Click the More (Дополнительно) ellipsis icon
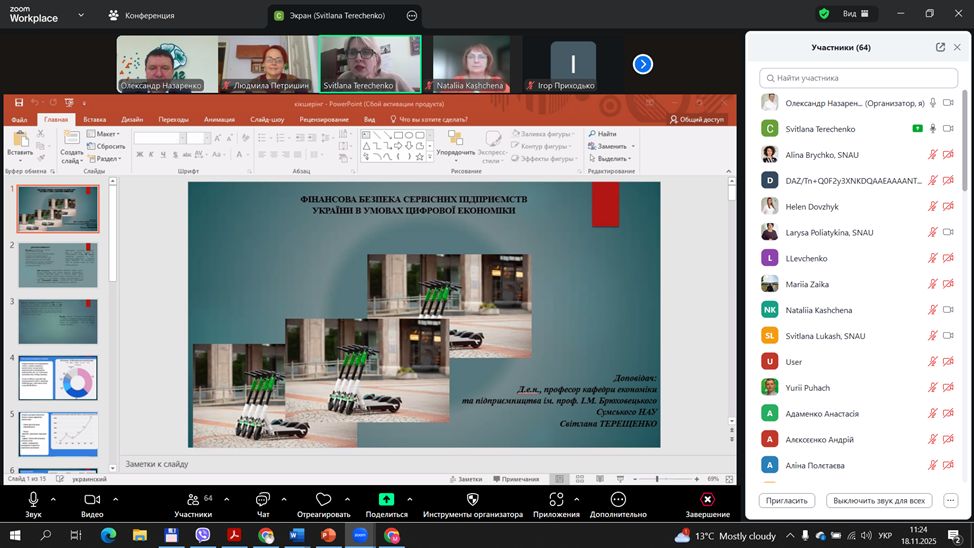Screen dimensions: 974x548 click(x=618, y=499)
